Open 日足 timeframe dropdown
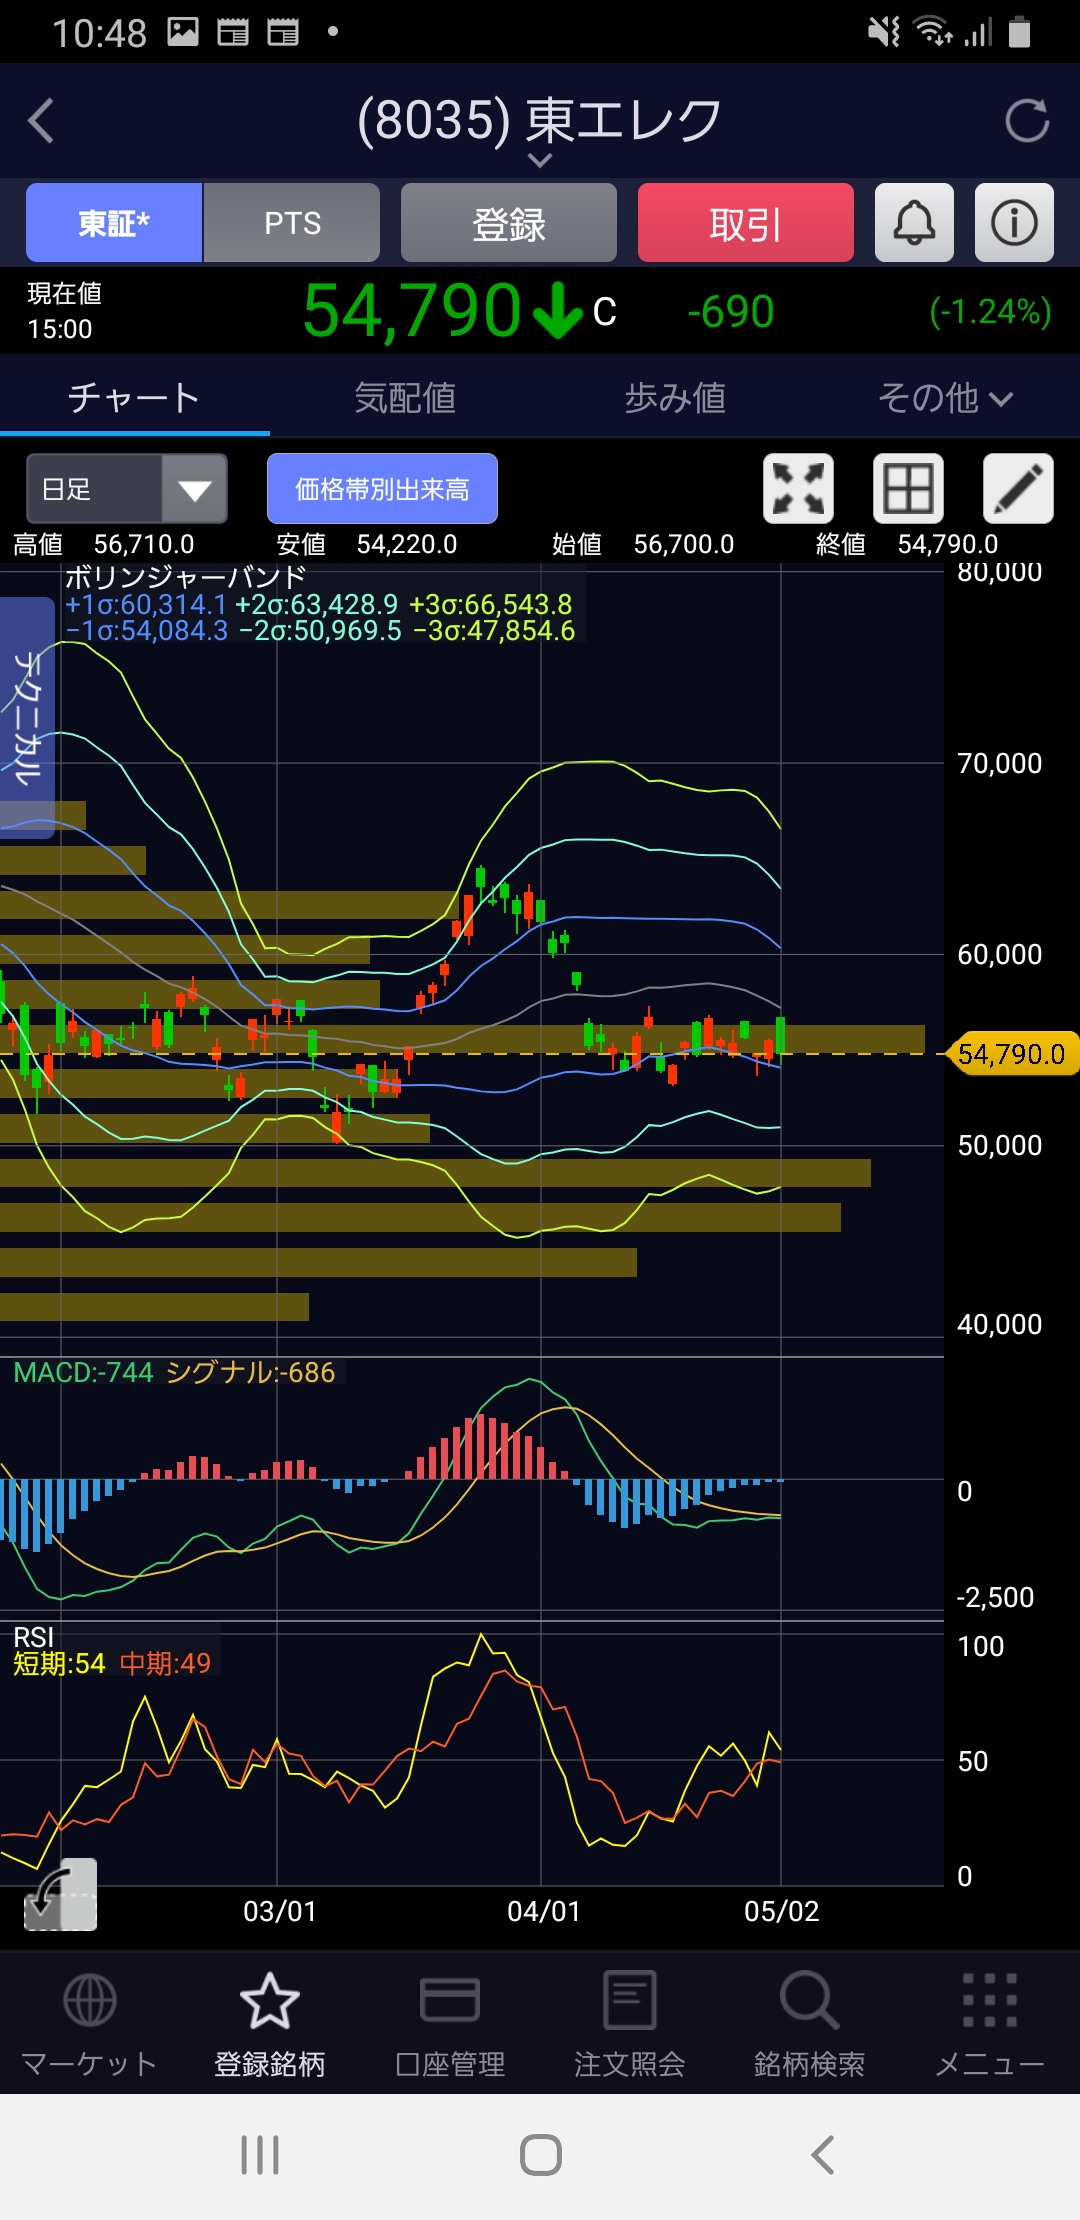This screenshot has height=2220, width=1080. pyautogui.click(x=127, y=489)
